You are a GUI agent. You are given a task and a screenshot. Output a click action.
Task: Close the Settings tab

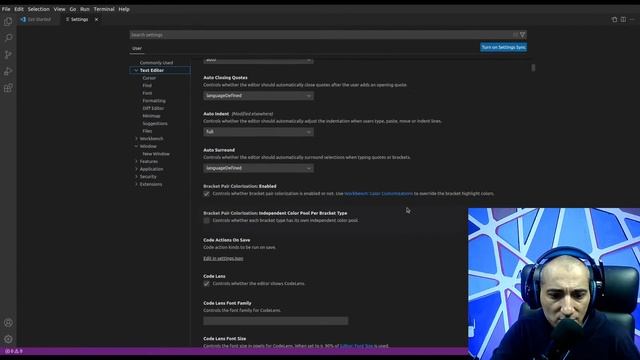pos(96,19)
